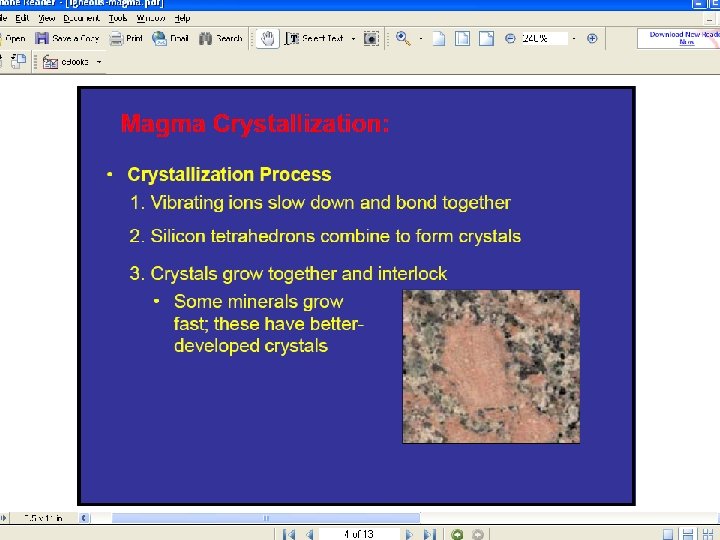Switch to single page layout
The width and height of the screenshot is (720, 540).
point(668,534)
